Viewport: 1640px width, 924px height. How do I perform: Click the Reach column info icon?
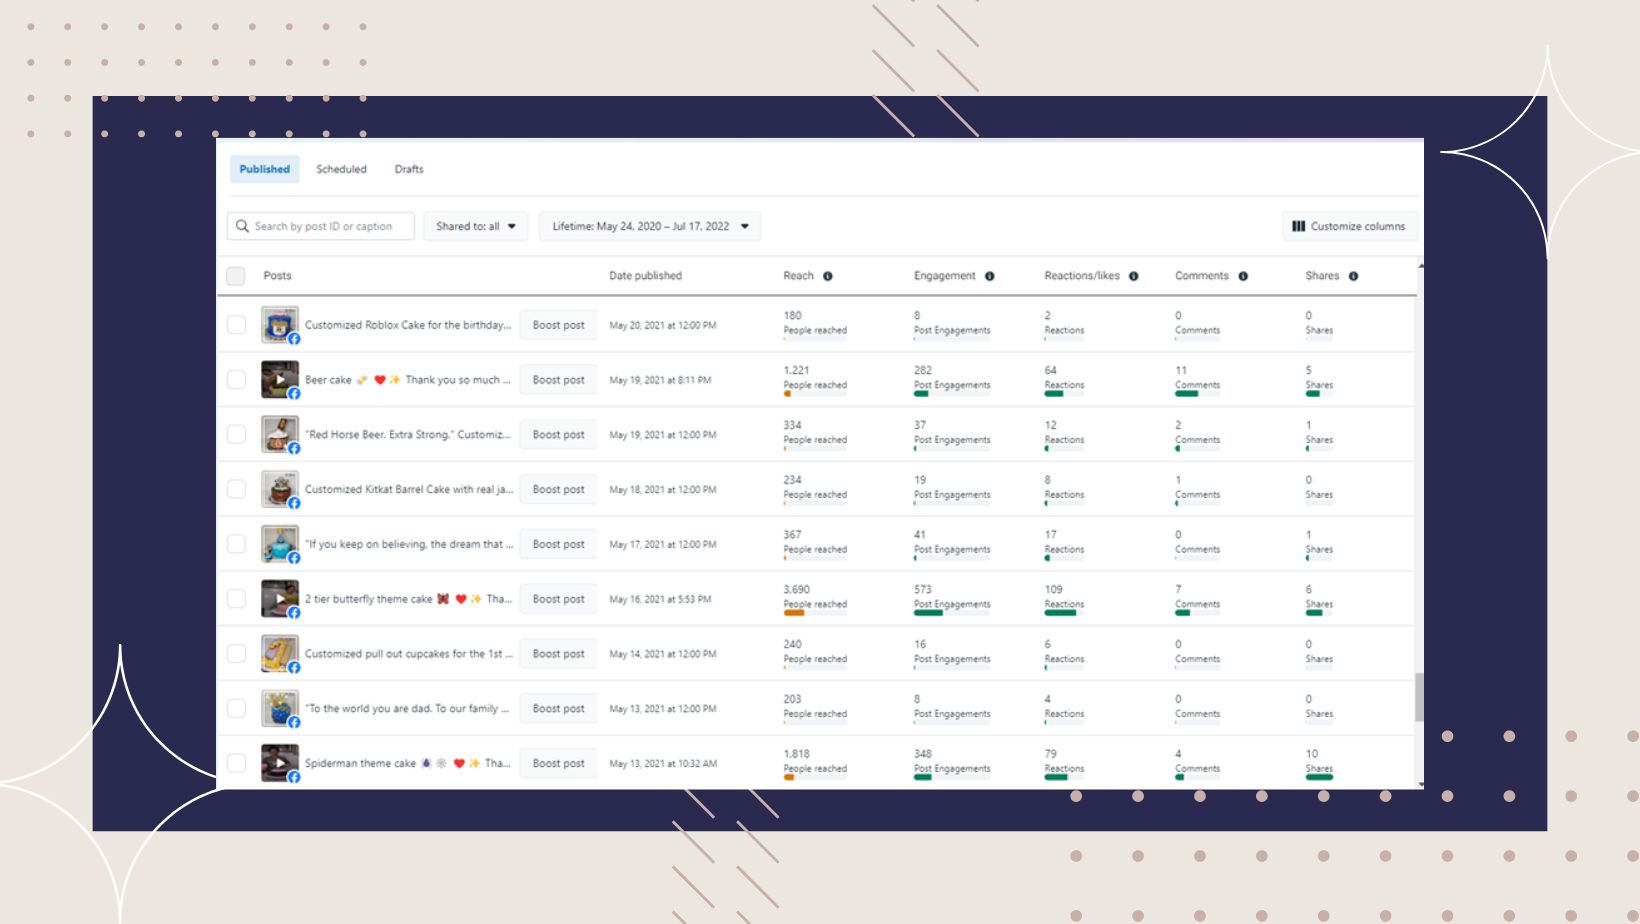828,276
